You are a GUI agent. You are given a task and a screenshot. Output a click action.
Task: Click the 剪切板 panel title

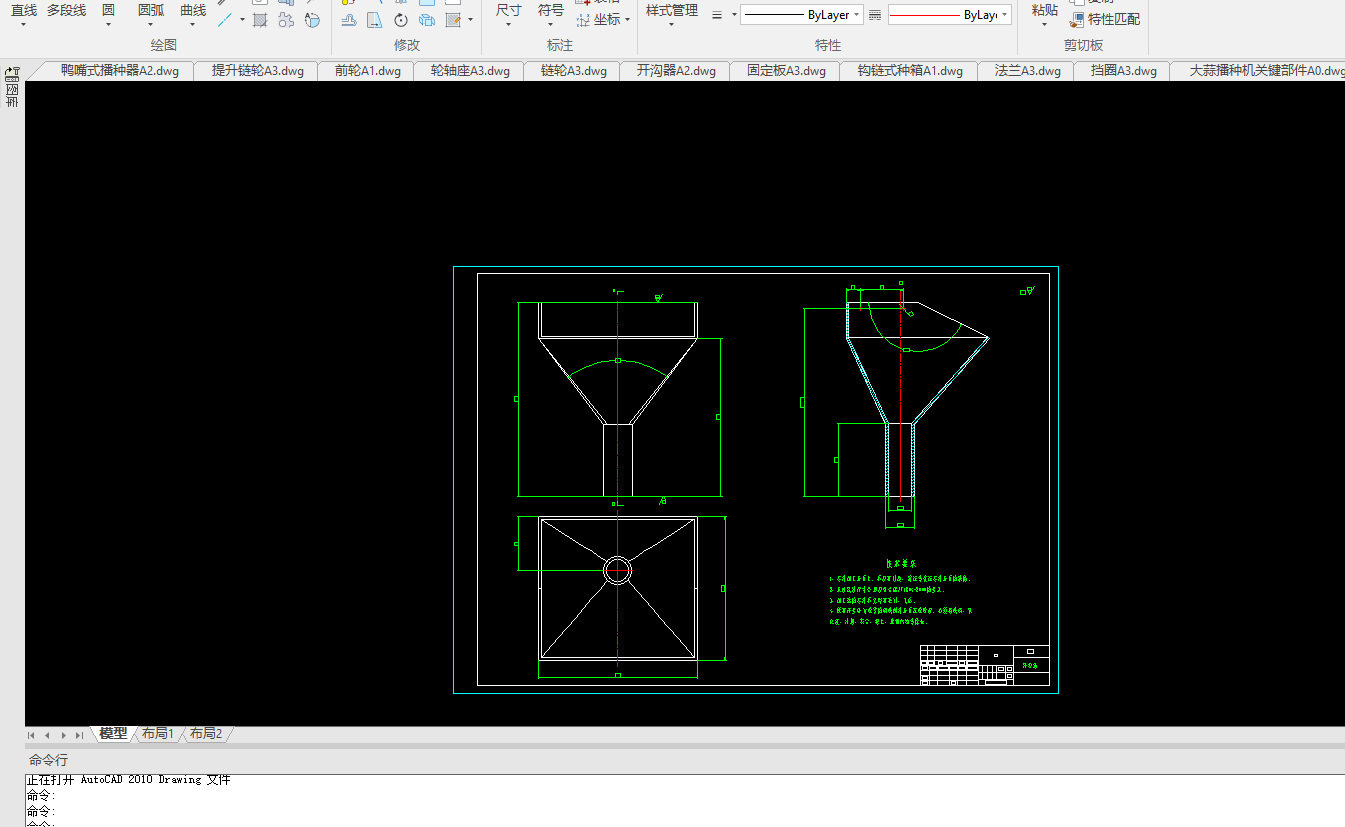point(1084,45)
